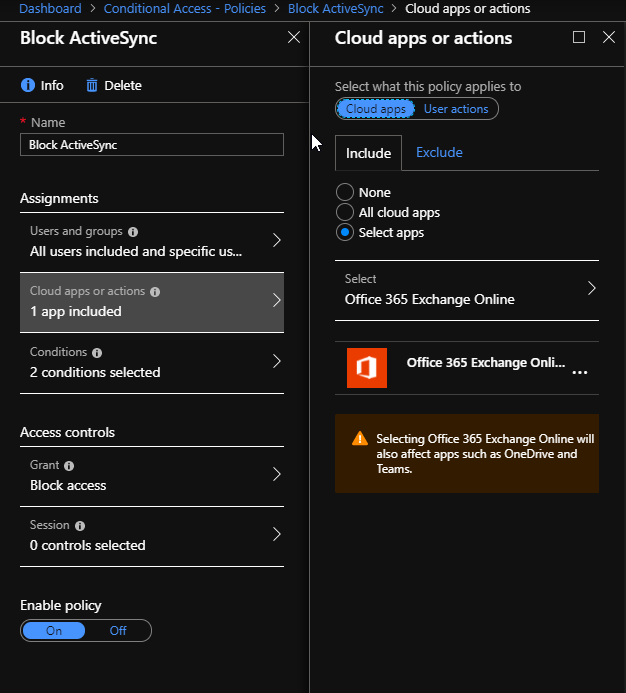This screenshot has height=693, width=626.
Task: Switch to the Include tab
Action: click(368, 153)
